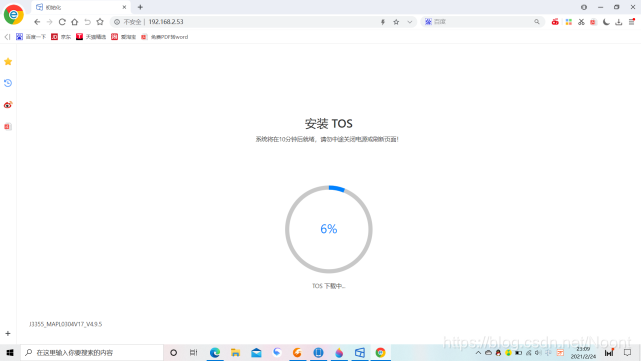Open Cortana circle on taskbar
The image size is (641, 361).
pyautogui.click(x=173, y=352)
